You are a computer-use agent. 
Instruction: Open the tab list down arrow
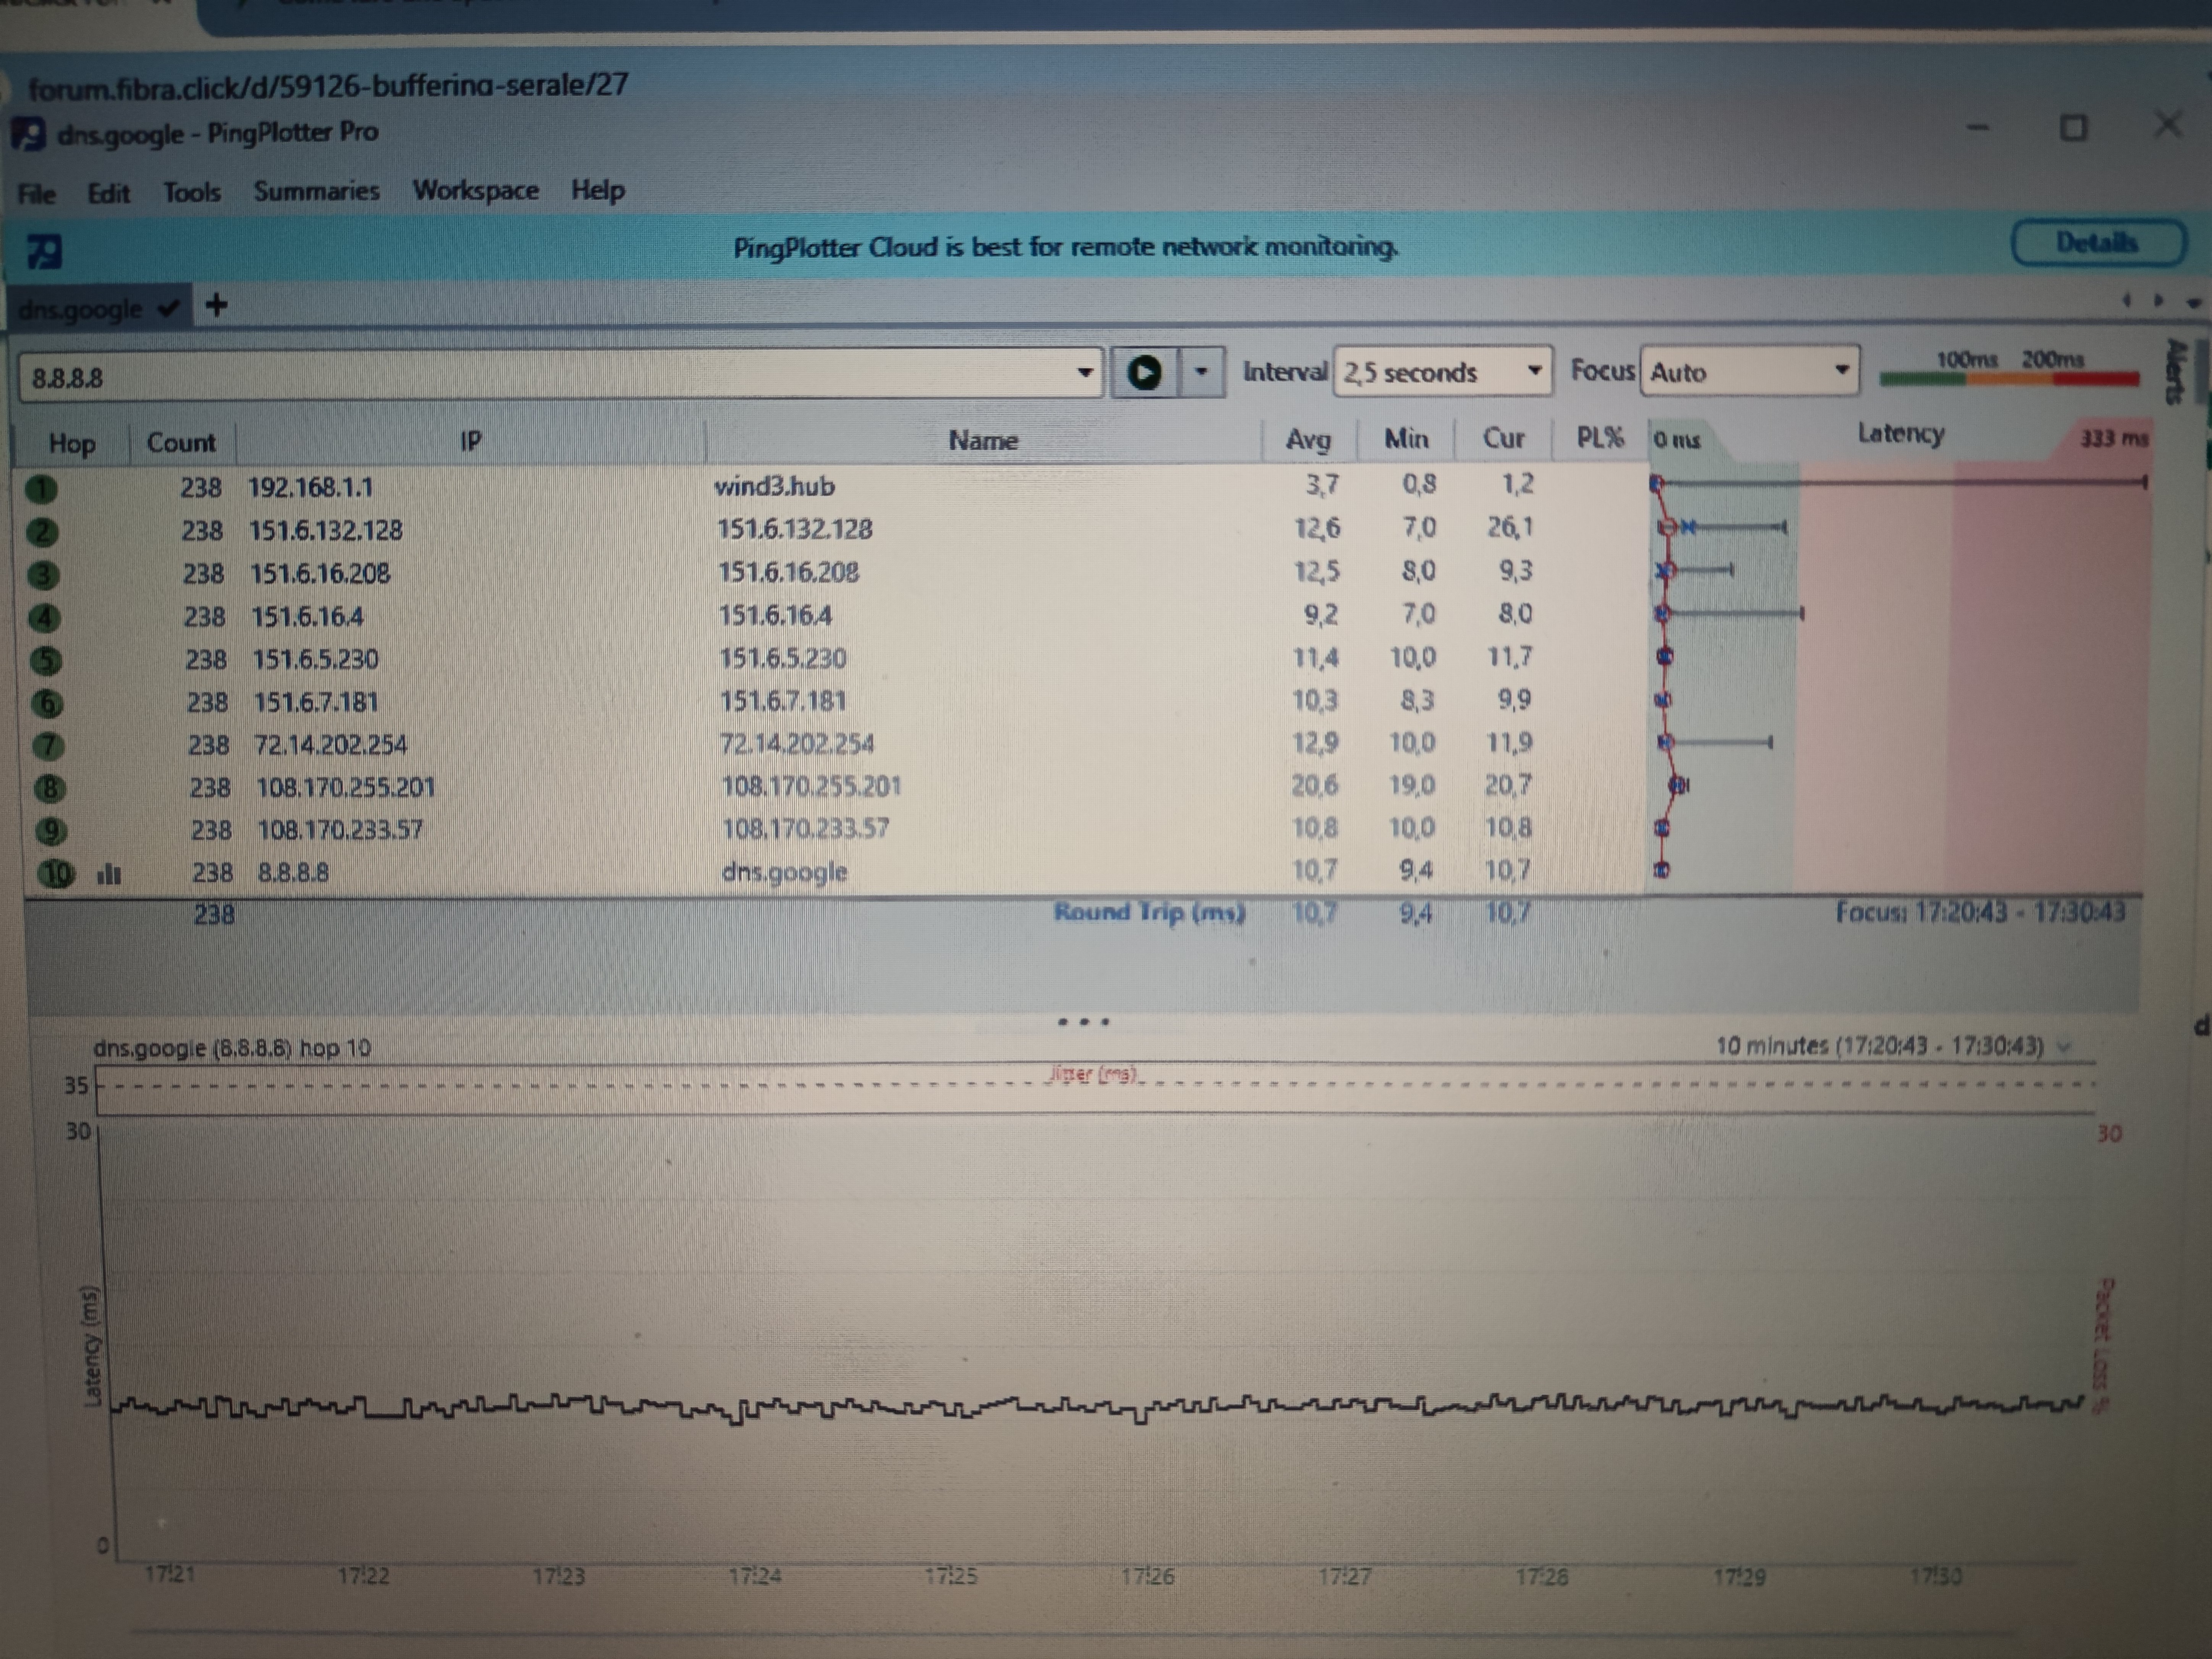click(2195, 302)
